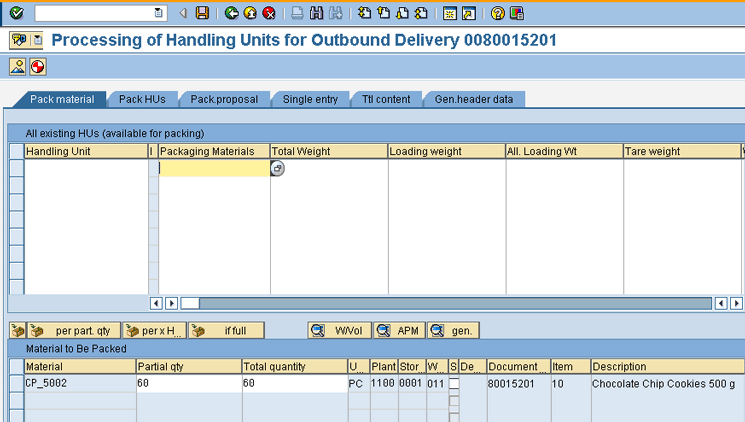Click the "per part. qty" pack button
The image size is (745, 422).
coord(74,330)
